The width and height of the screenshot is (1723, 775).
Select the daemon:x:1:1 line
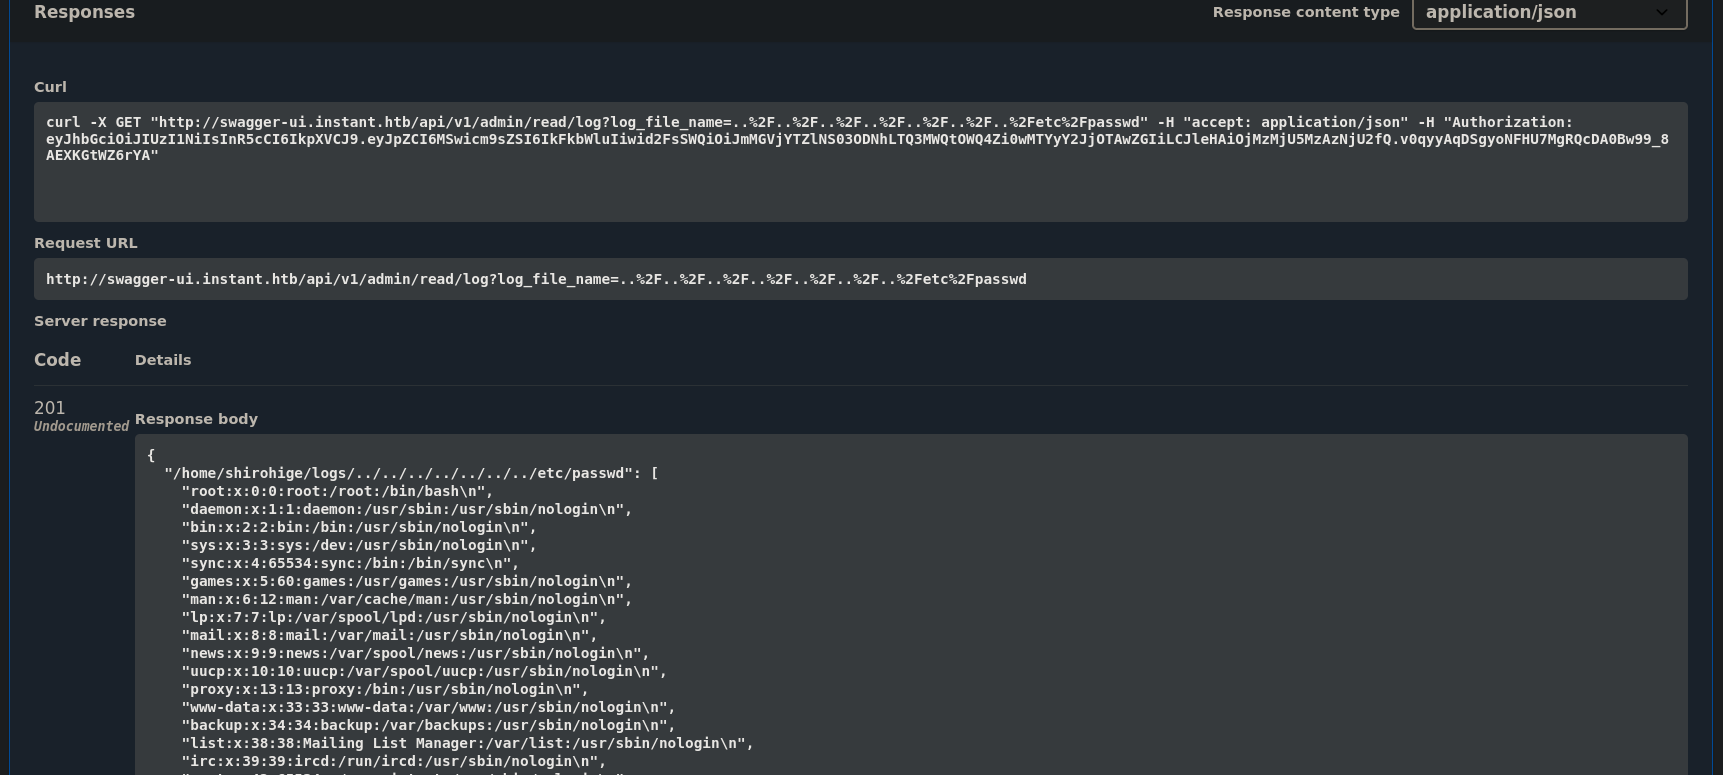point(407,509)
